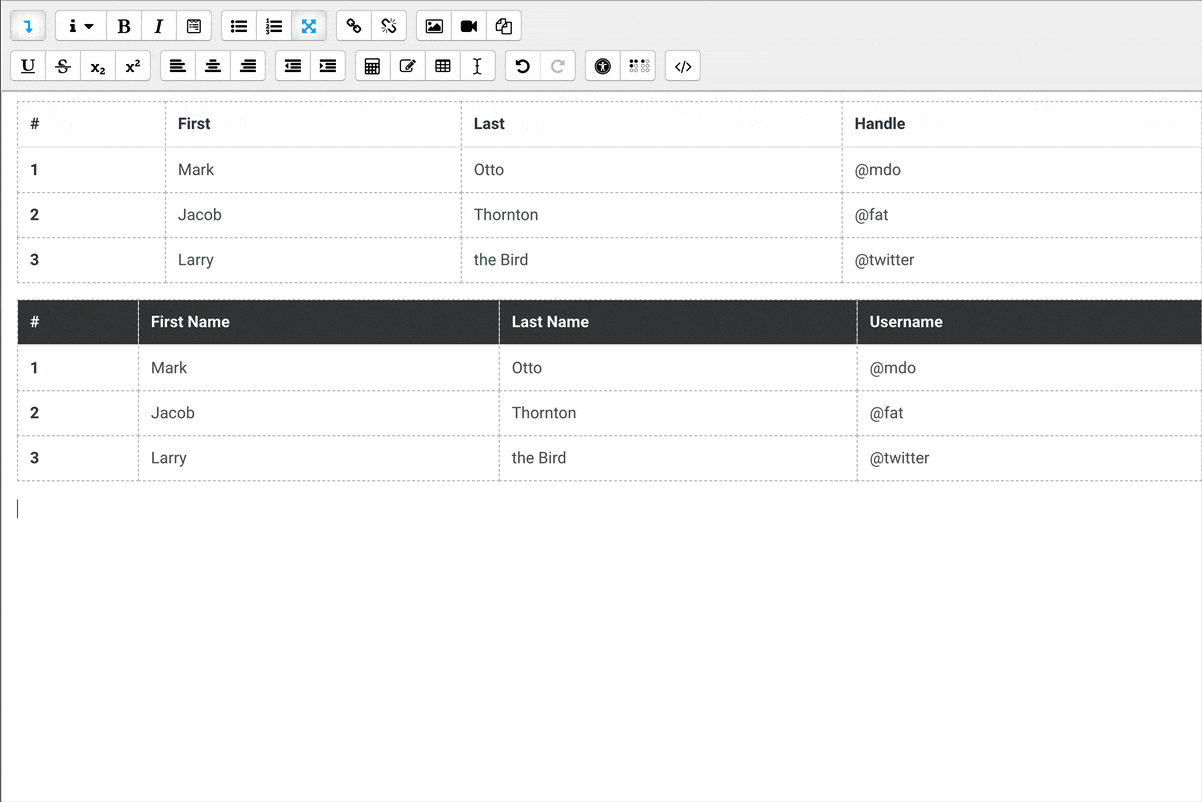
Task: Open the screenreader helper braille icon
Action: point(638,66)
